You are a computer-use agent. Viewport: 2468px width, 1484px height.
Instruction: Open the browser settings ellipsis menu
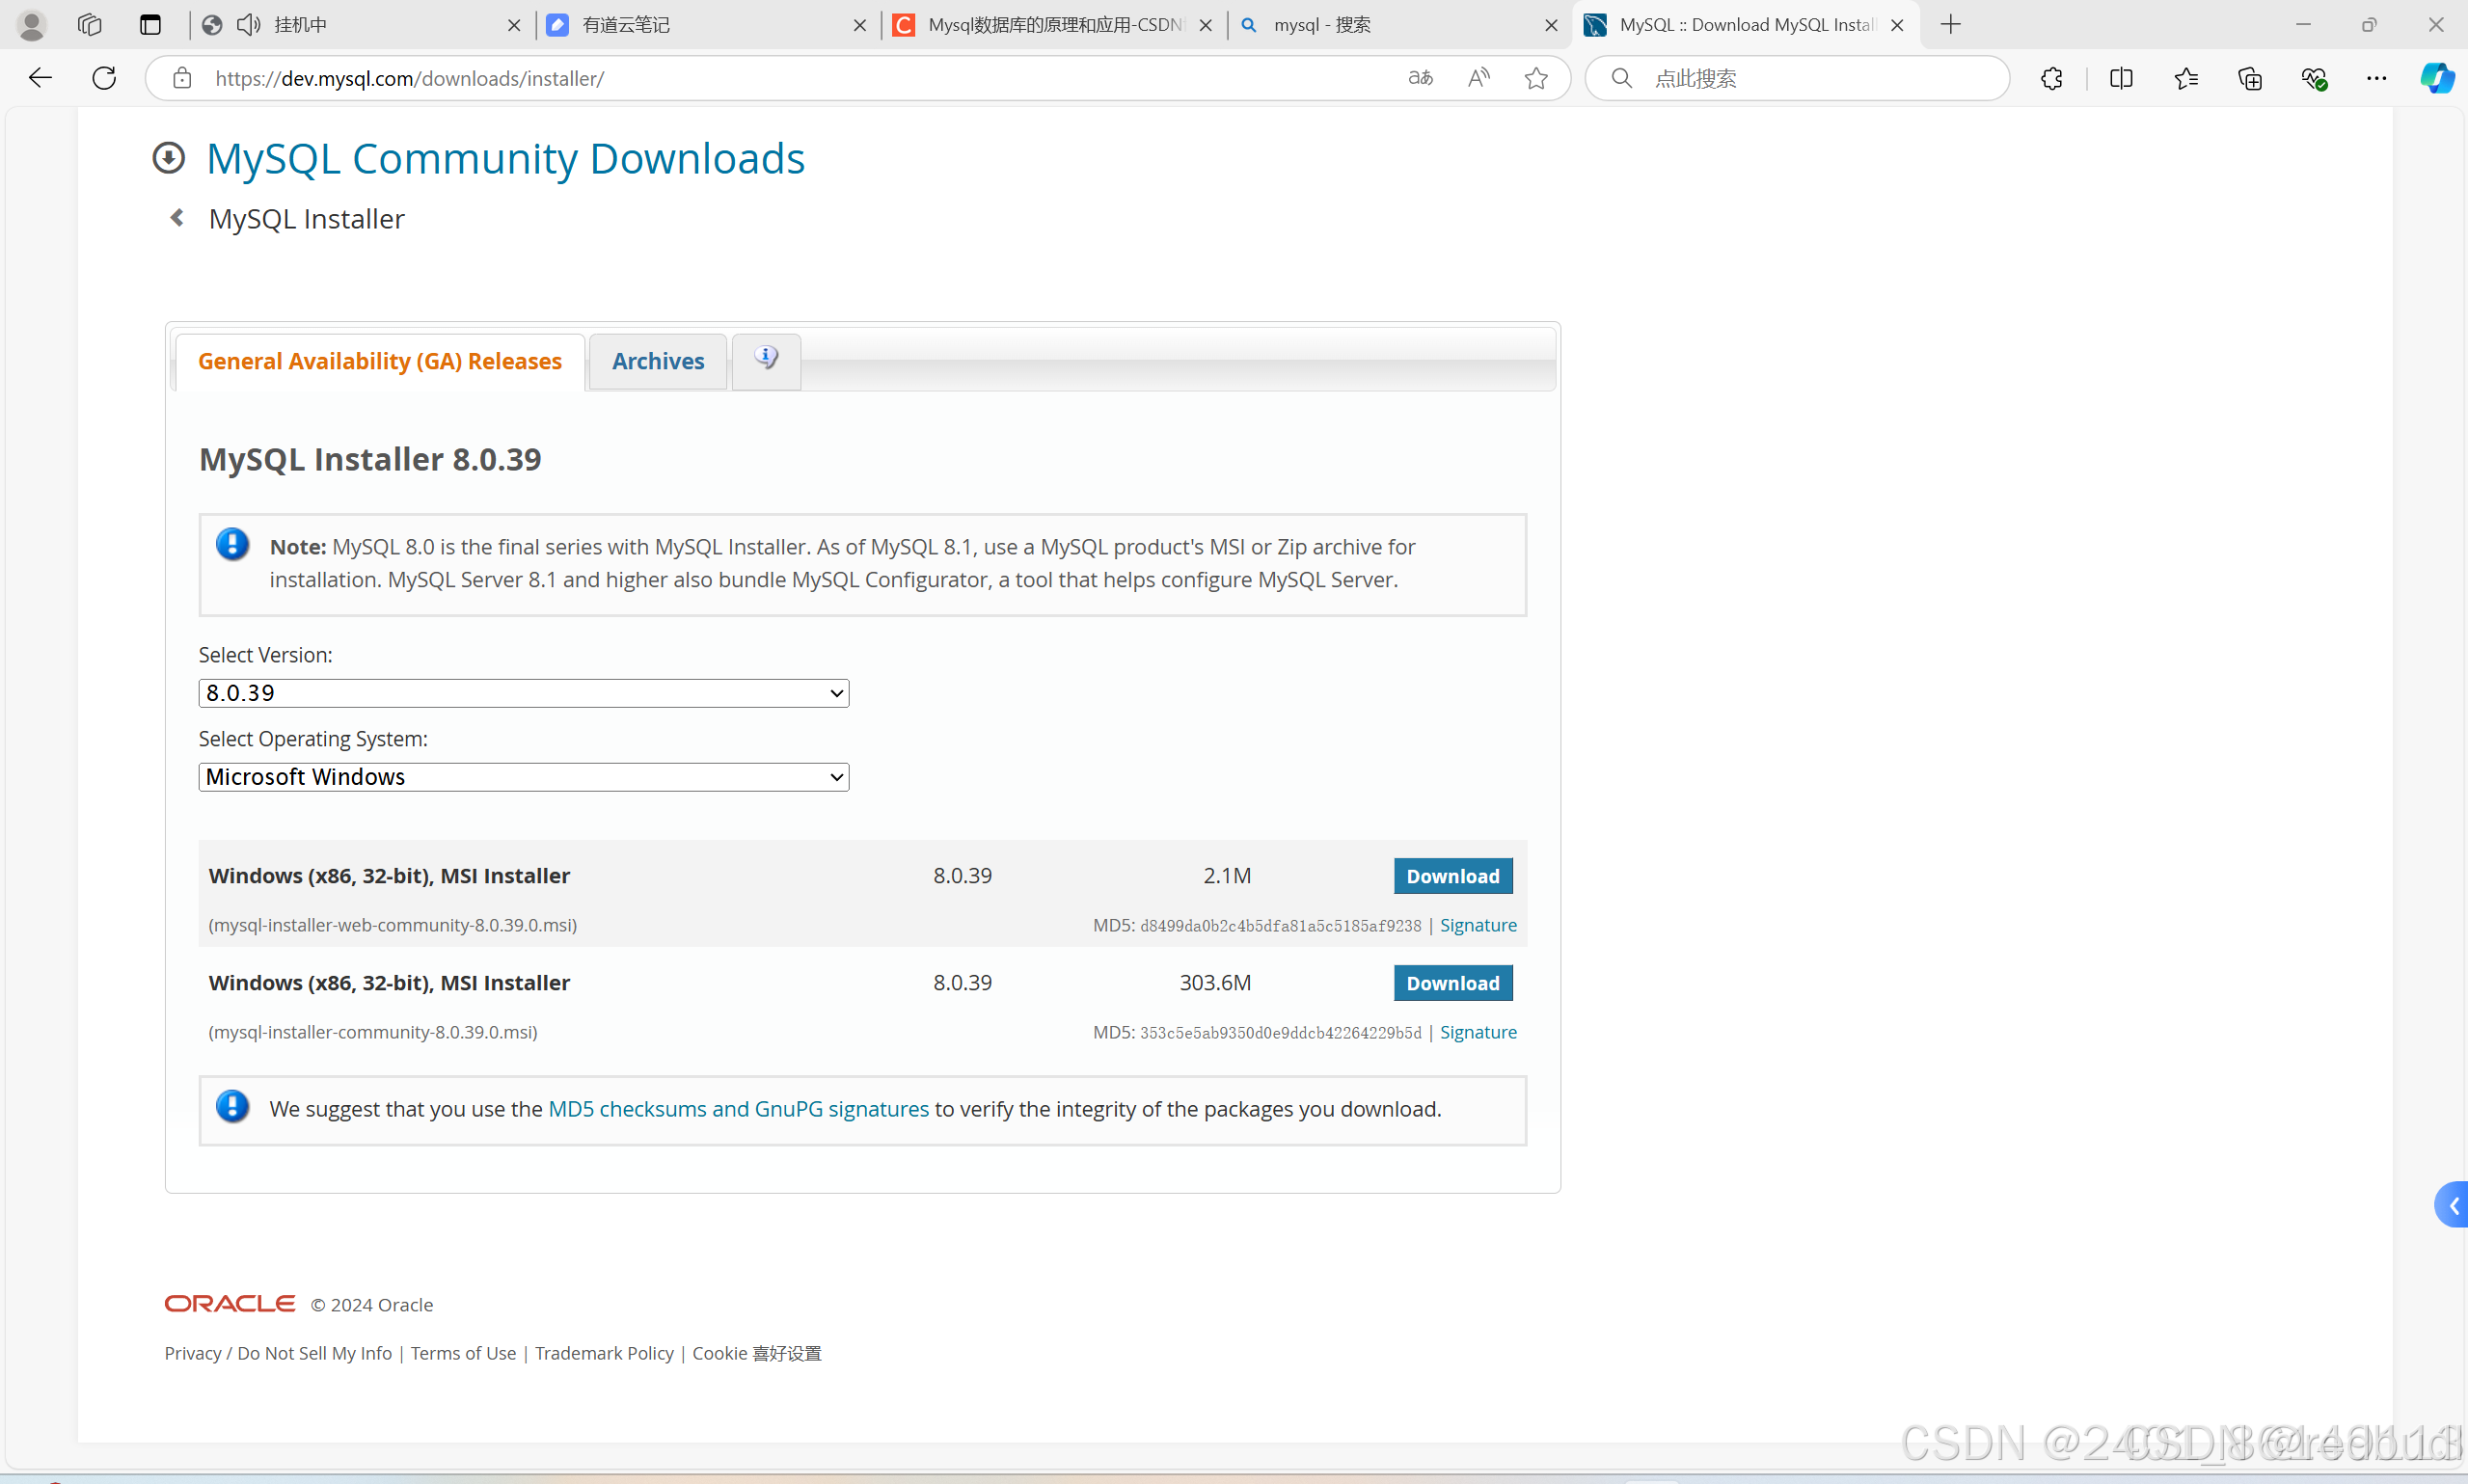[2376, 78]
